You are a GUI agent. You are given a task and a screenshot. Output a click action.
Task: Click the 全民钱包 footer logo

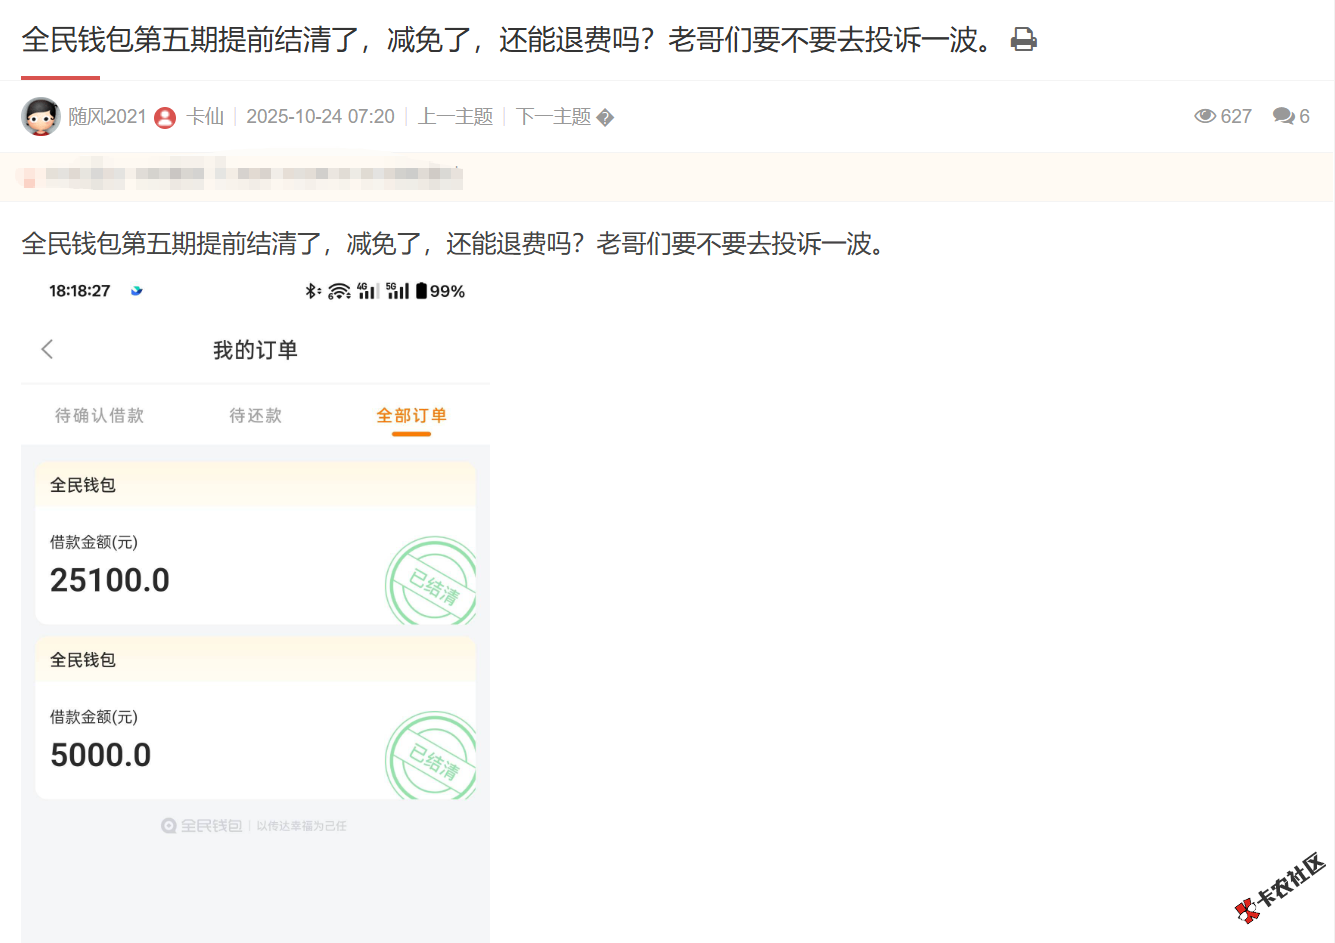tap(202, 826)
